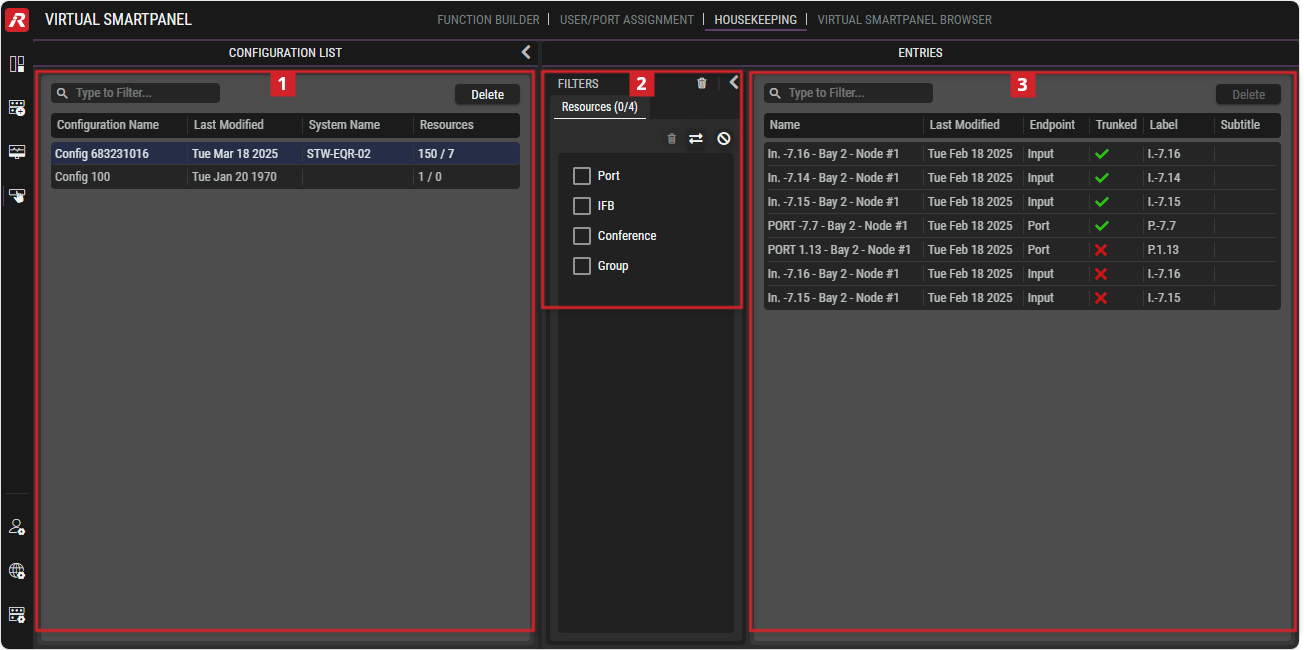The height and width of the screenshot is (650, 1304).
Task: Collapse the Filters panel with its chevron
Action: tap(733, 83)
